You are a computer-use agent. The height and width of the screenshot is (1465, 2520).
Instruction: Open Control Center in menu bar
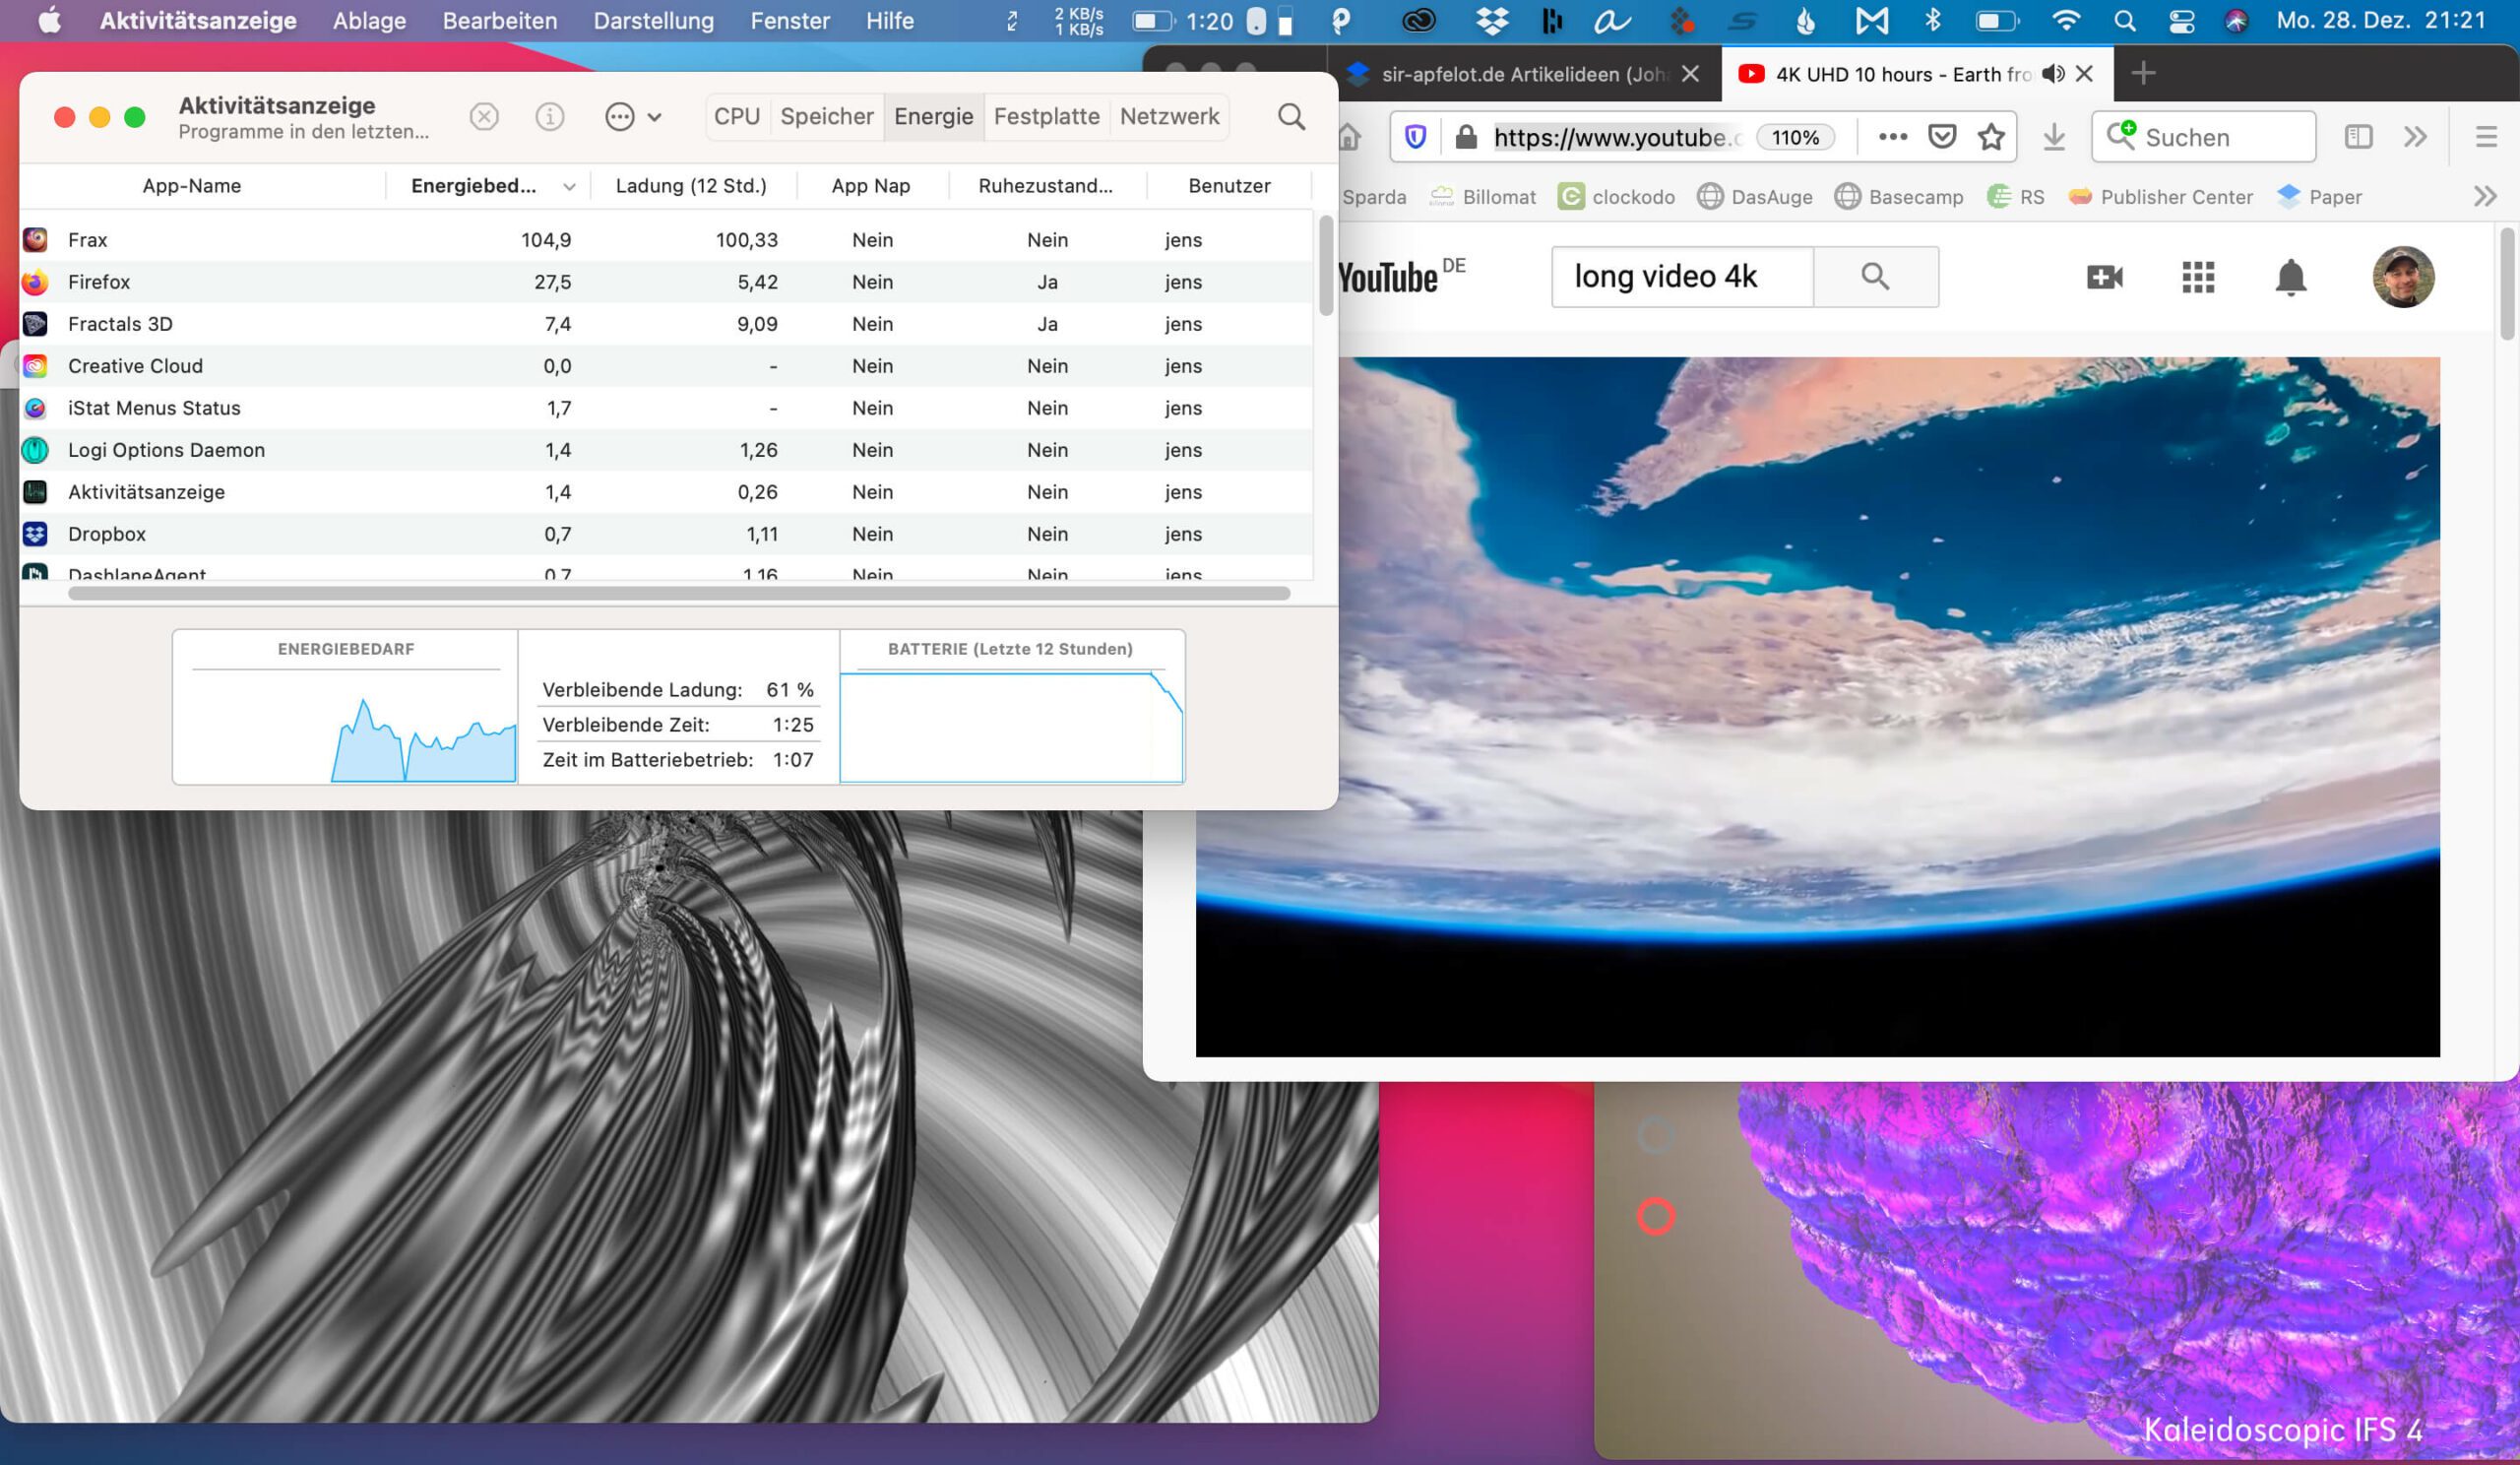(2181, 20)
